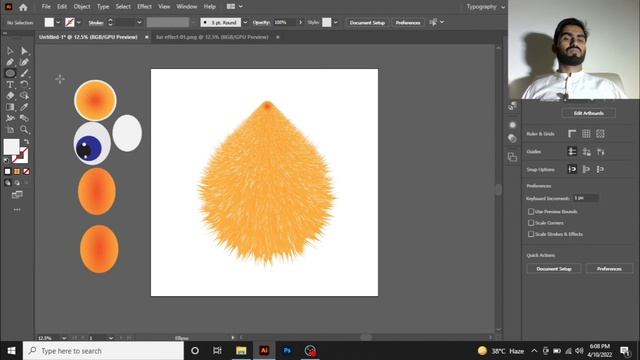Select the Shape Builder tool

24,96
